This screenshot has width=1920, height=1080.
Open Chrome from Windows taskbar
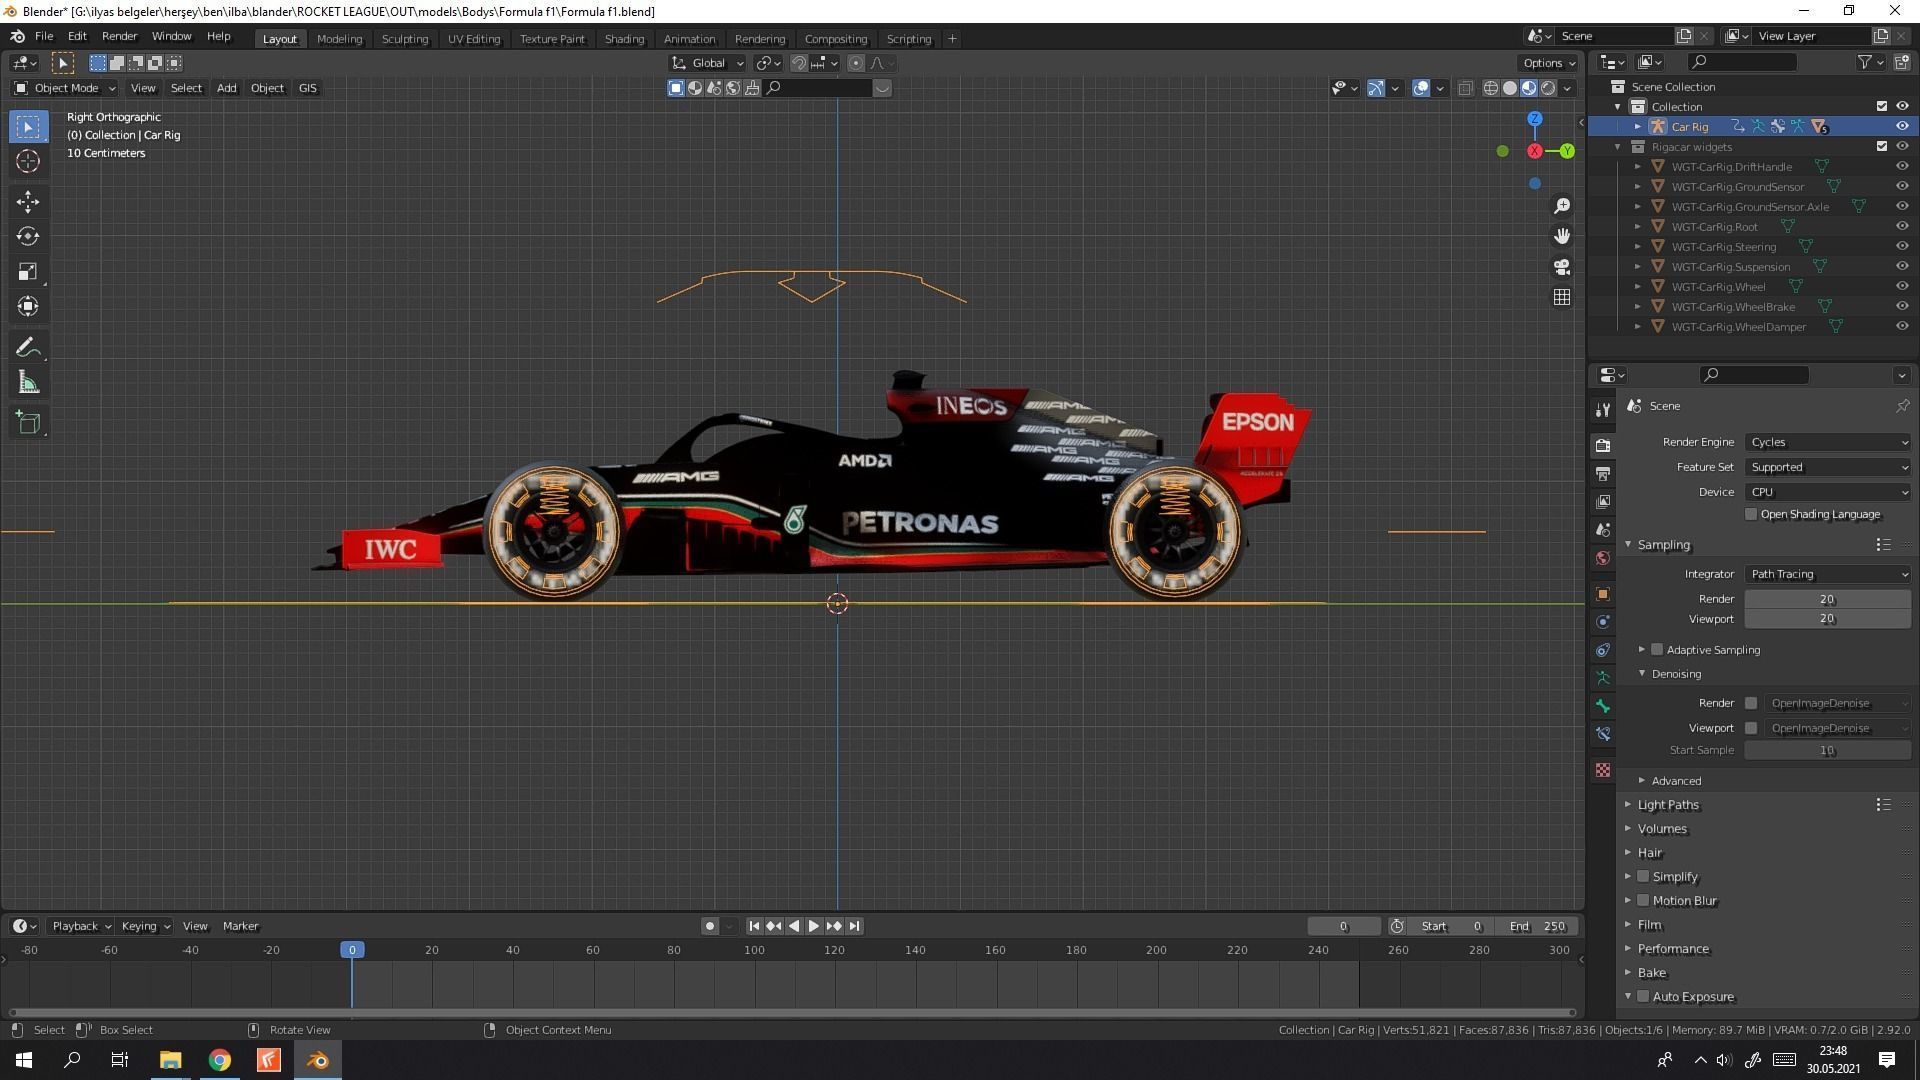point(219,1060)
